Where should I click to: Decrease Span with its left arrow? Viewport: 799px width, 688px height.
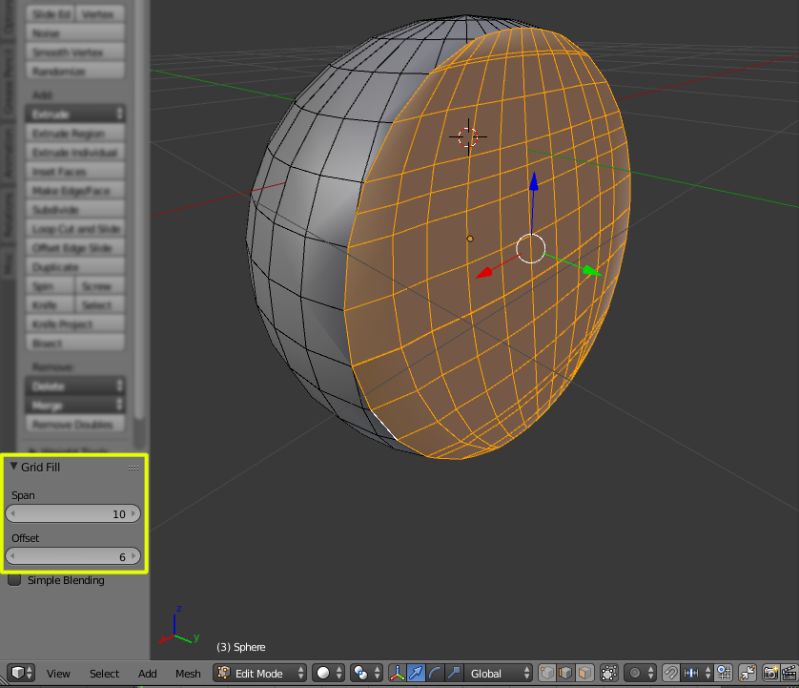coord(13,514)
